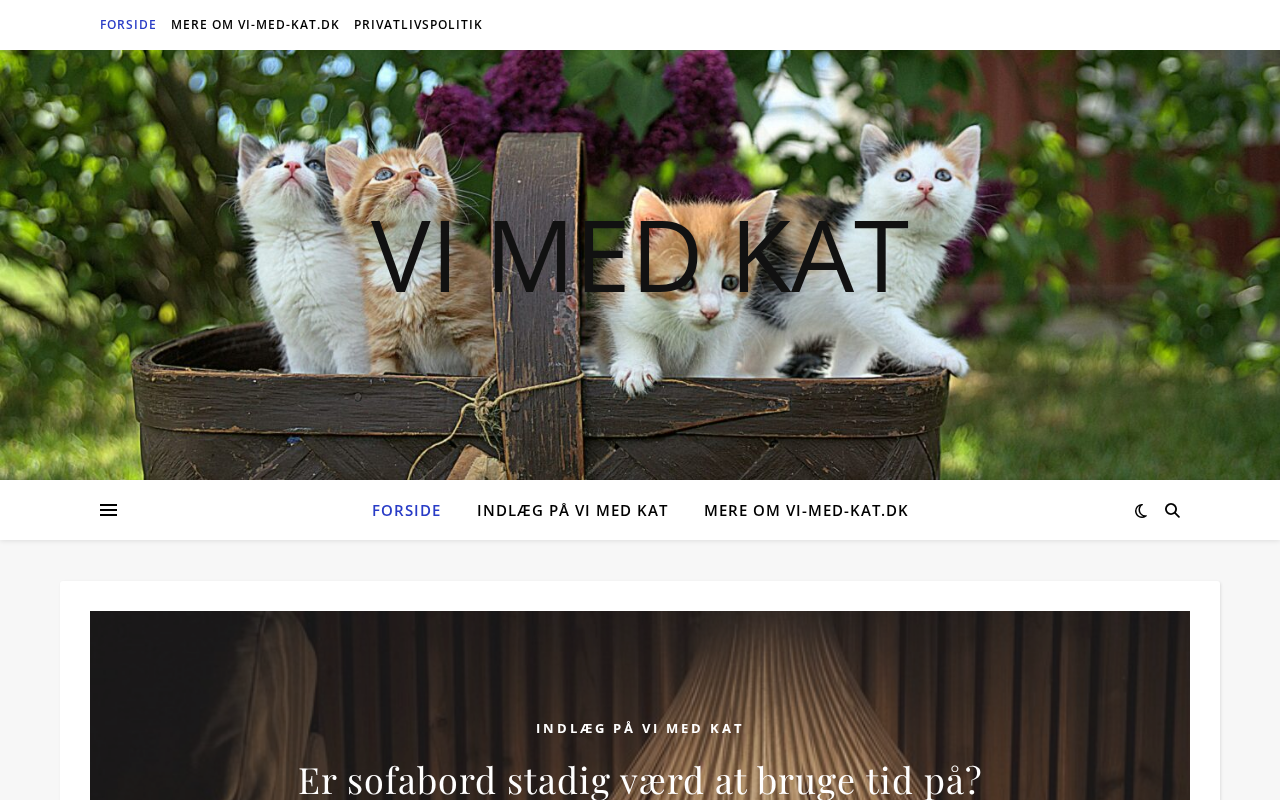Open search with the magnifier icon
The width and height of the screenshot is (1280, 800).
coord(1172,511)
